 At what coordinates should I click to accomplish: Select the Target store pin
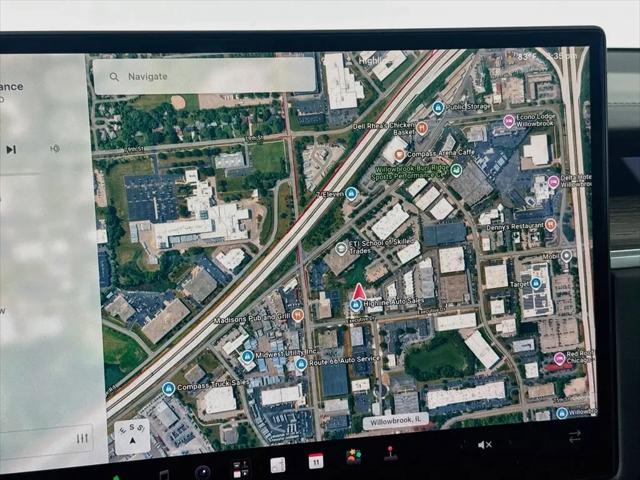point(536,282)
